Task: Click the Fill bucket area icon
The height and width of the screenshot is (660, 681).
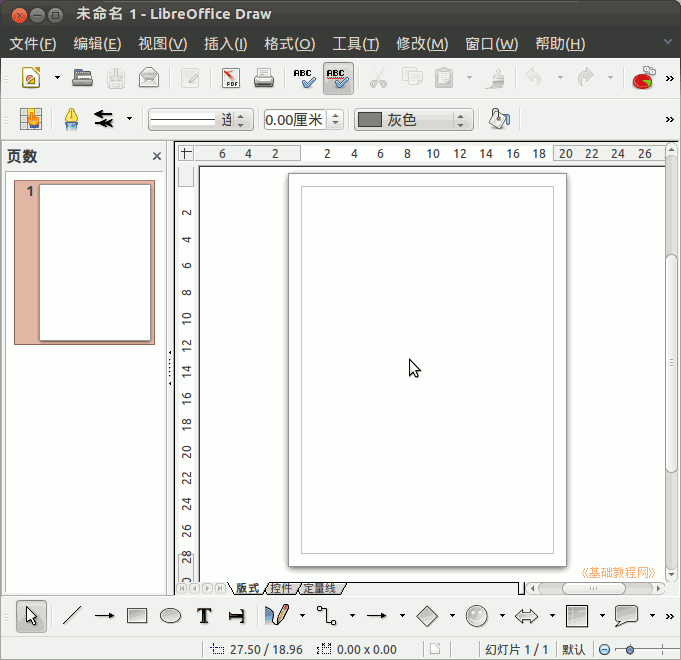Action: tap(498, 120)
